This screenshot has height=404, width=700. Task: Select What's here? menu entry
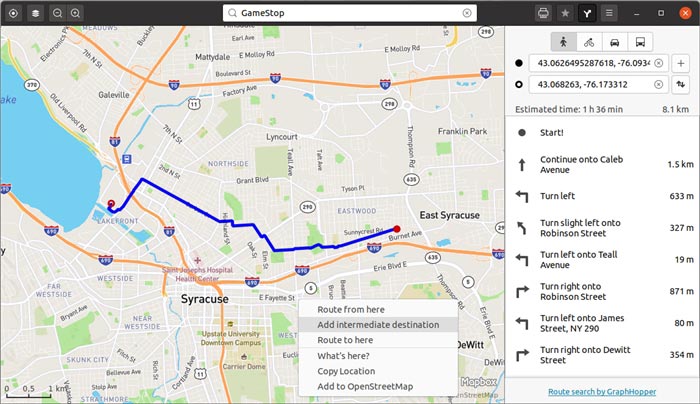(x=378, y=356)
